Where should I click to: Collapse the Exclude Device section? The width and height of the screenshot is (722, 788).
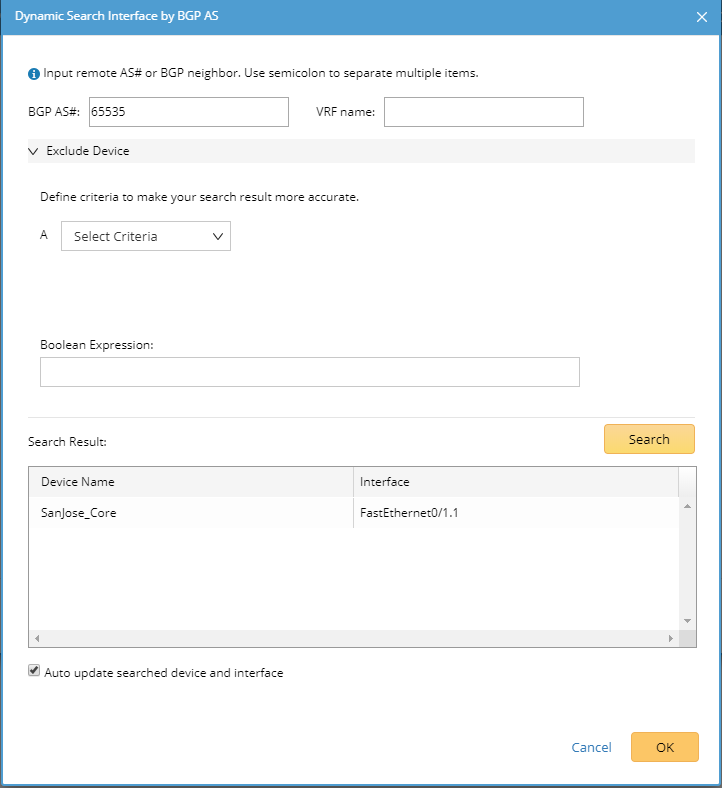pos(33,151)
